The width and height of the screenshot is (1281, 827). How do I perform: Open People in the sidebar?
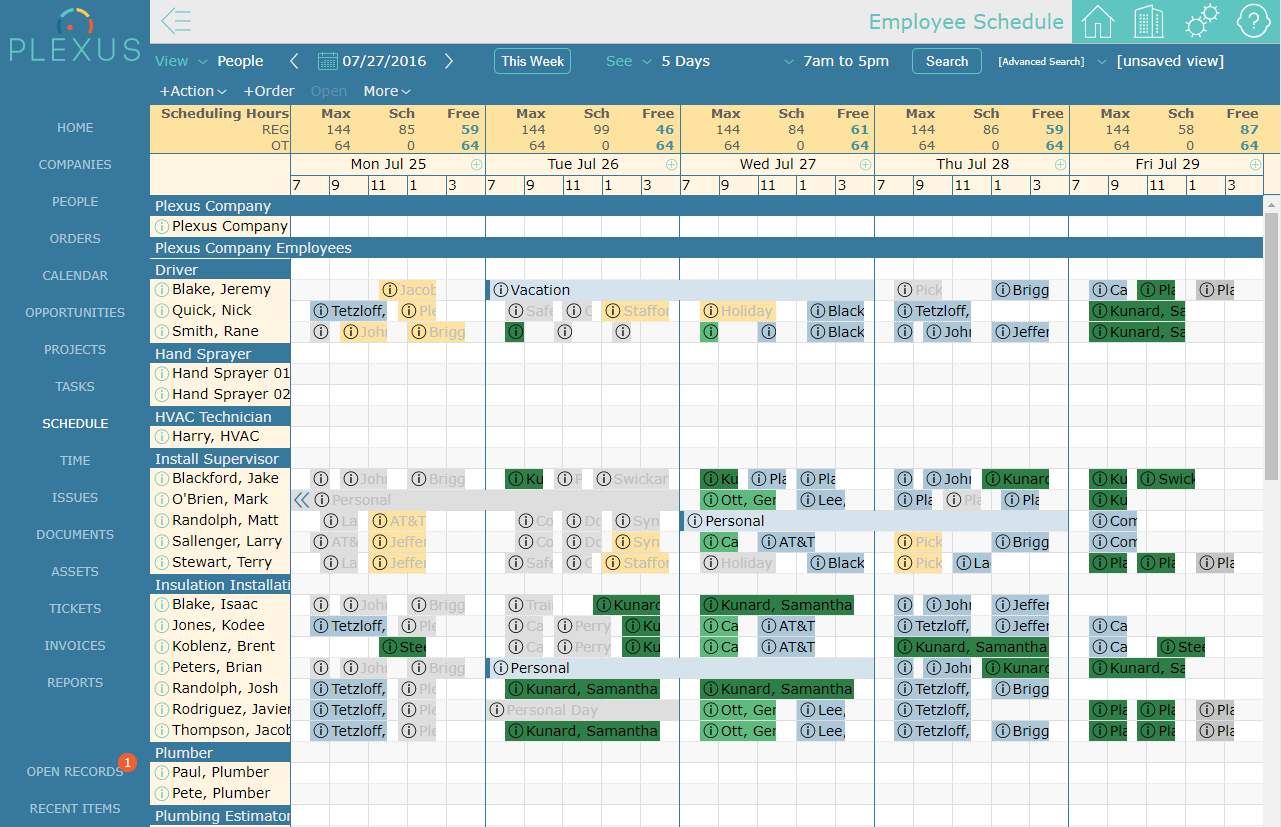click(x=75, y=202)
